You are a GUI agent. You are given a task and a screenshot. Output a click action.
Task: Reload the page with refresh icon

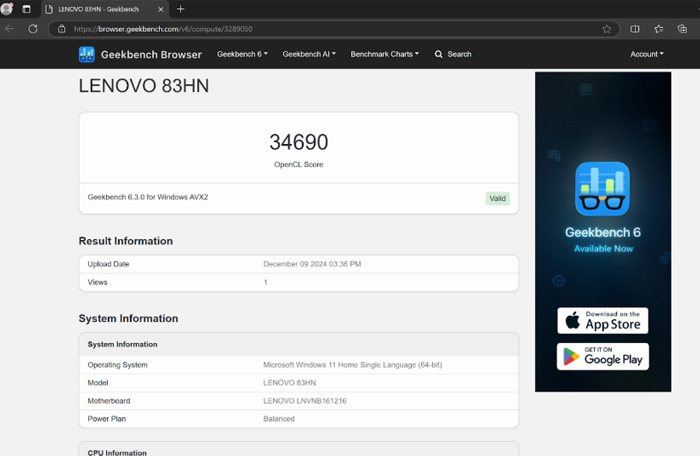(33, 29)
